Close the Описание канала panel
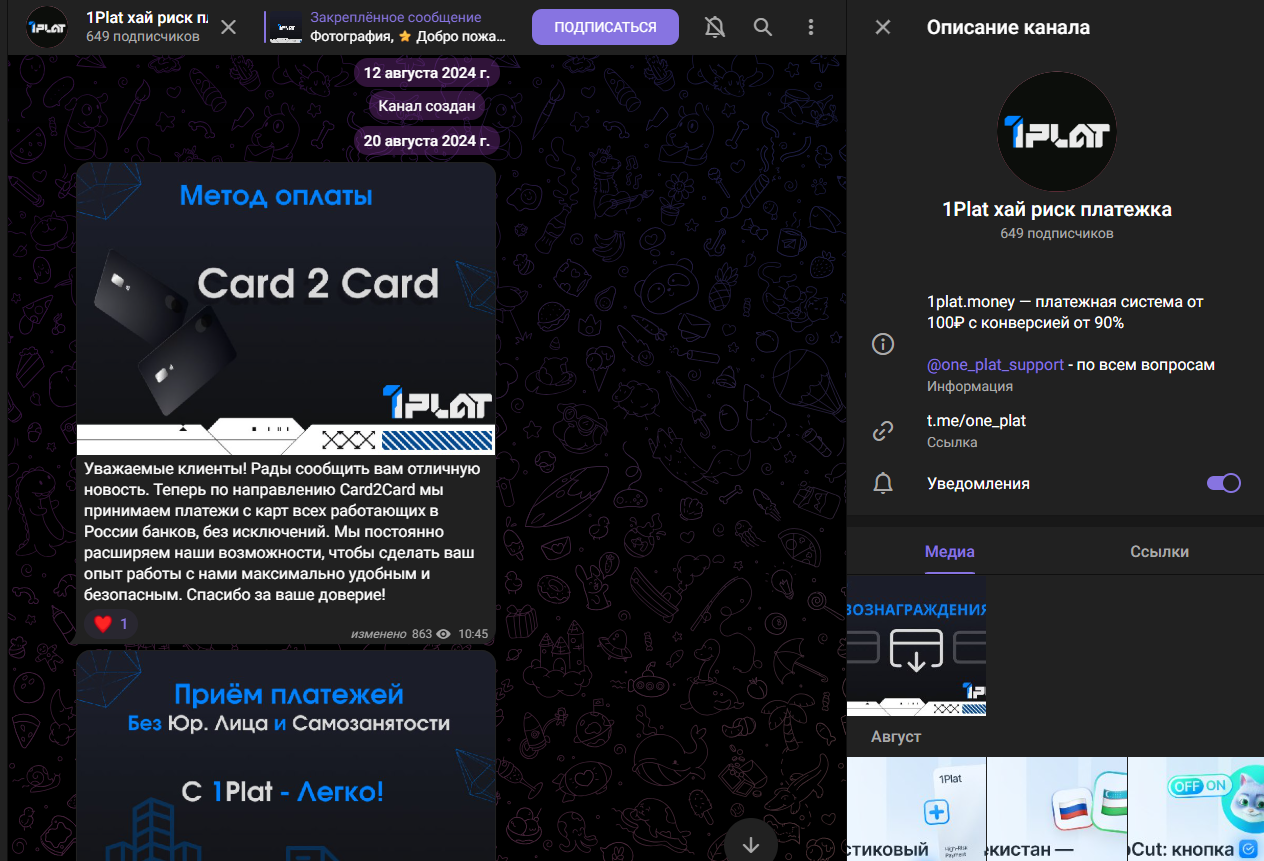Viewport: 1264px width, 861px height. (x=883, y=27)
